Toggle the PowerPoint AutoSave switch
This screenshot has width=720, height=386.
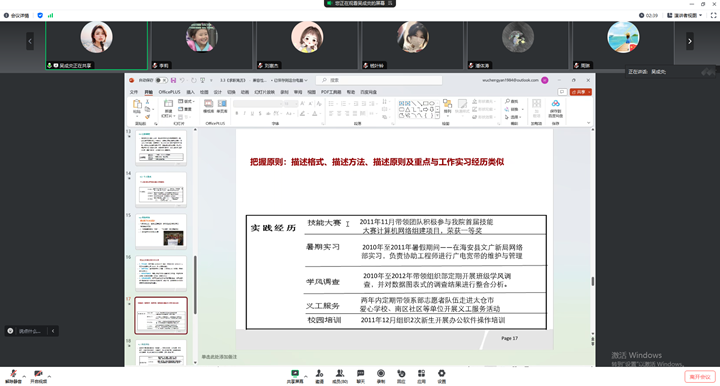pos(161,80)
